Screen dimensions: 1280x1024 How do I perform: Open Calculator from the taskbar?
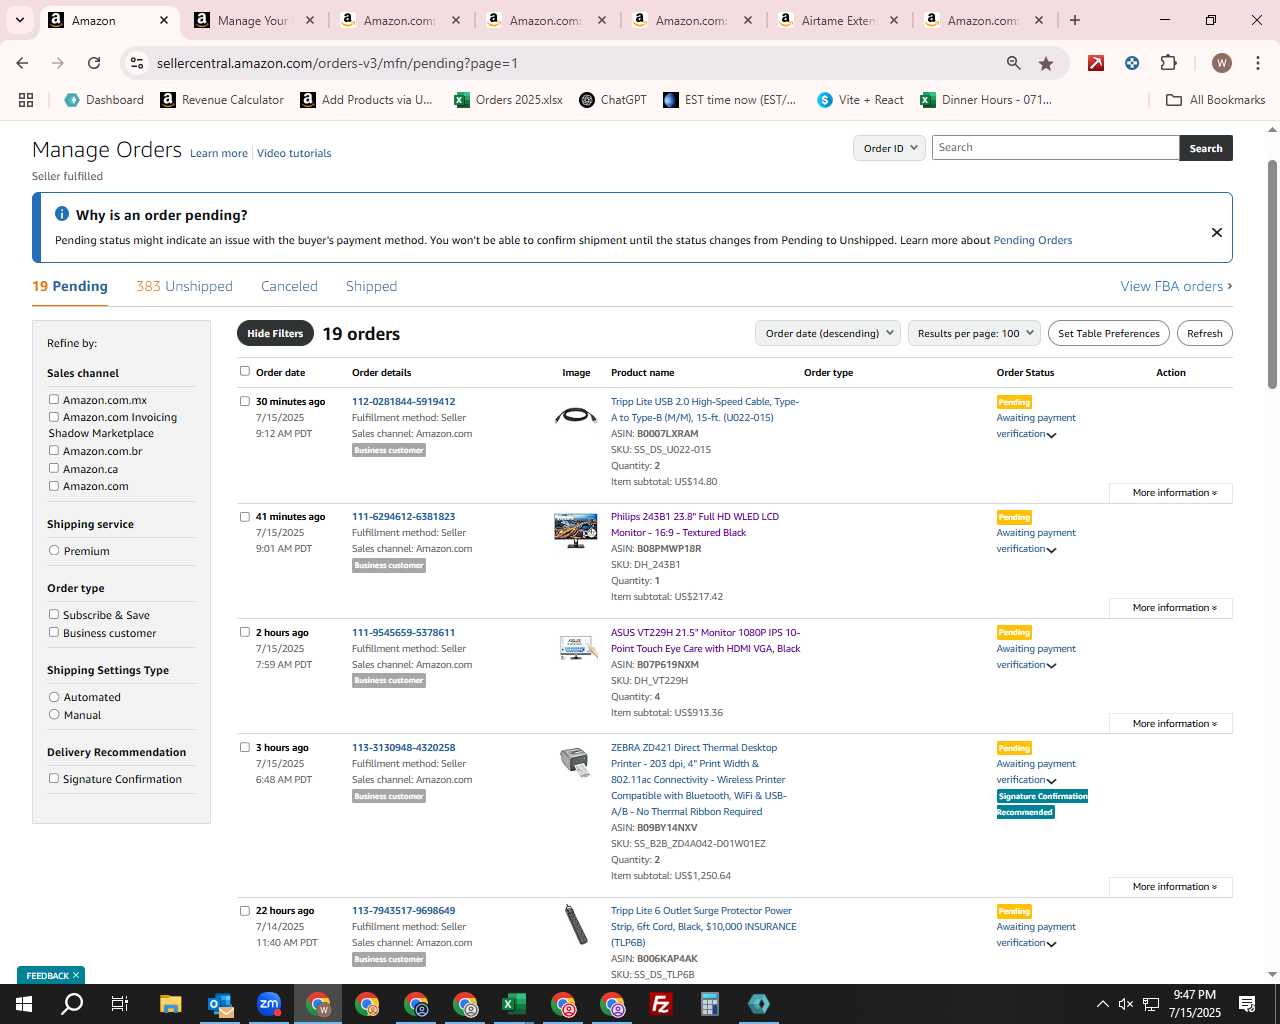[x=710, y=1004]
